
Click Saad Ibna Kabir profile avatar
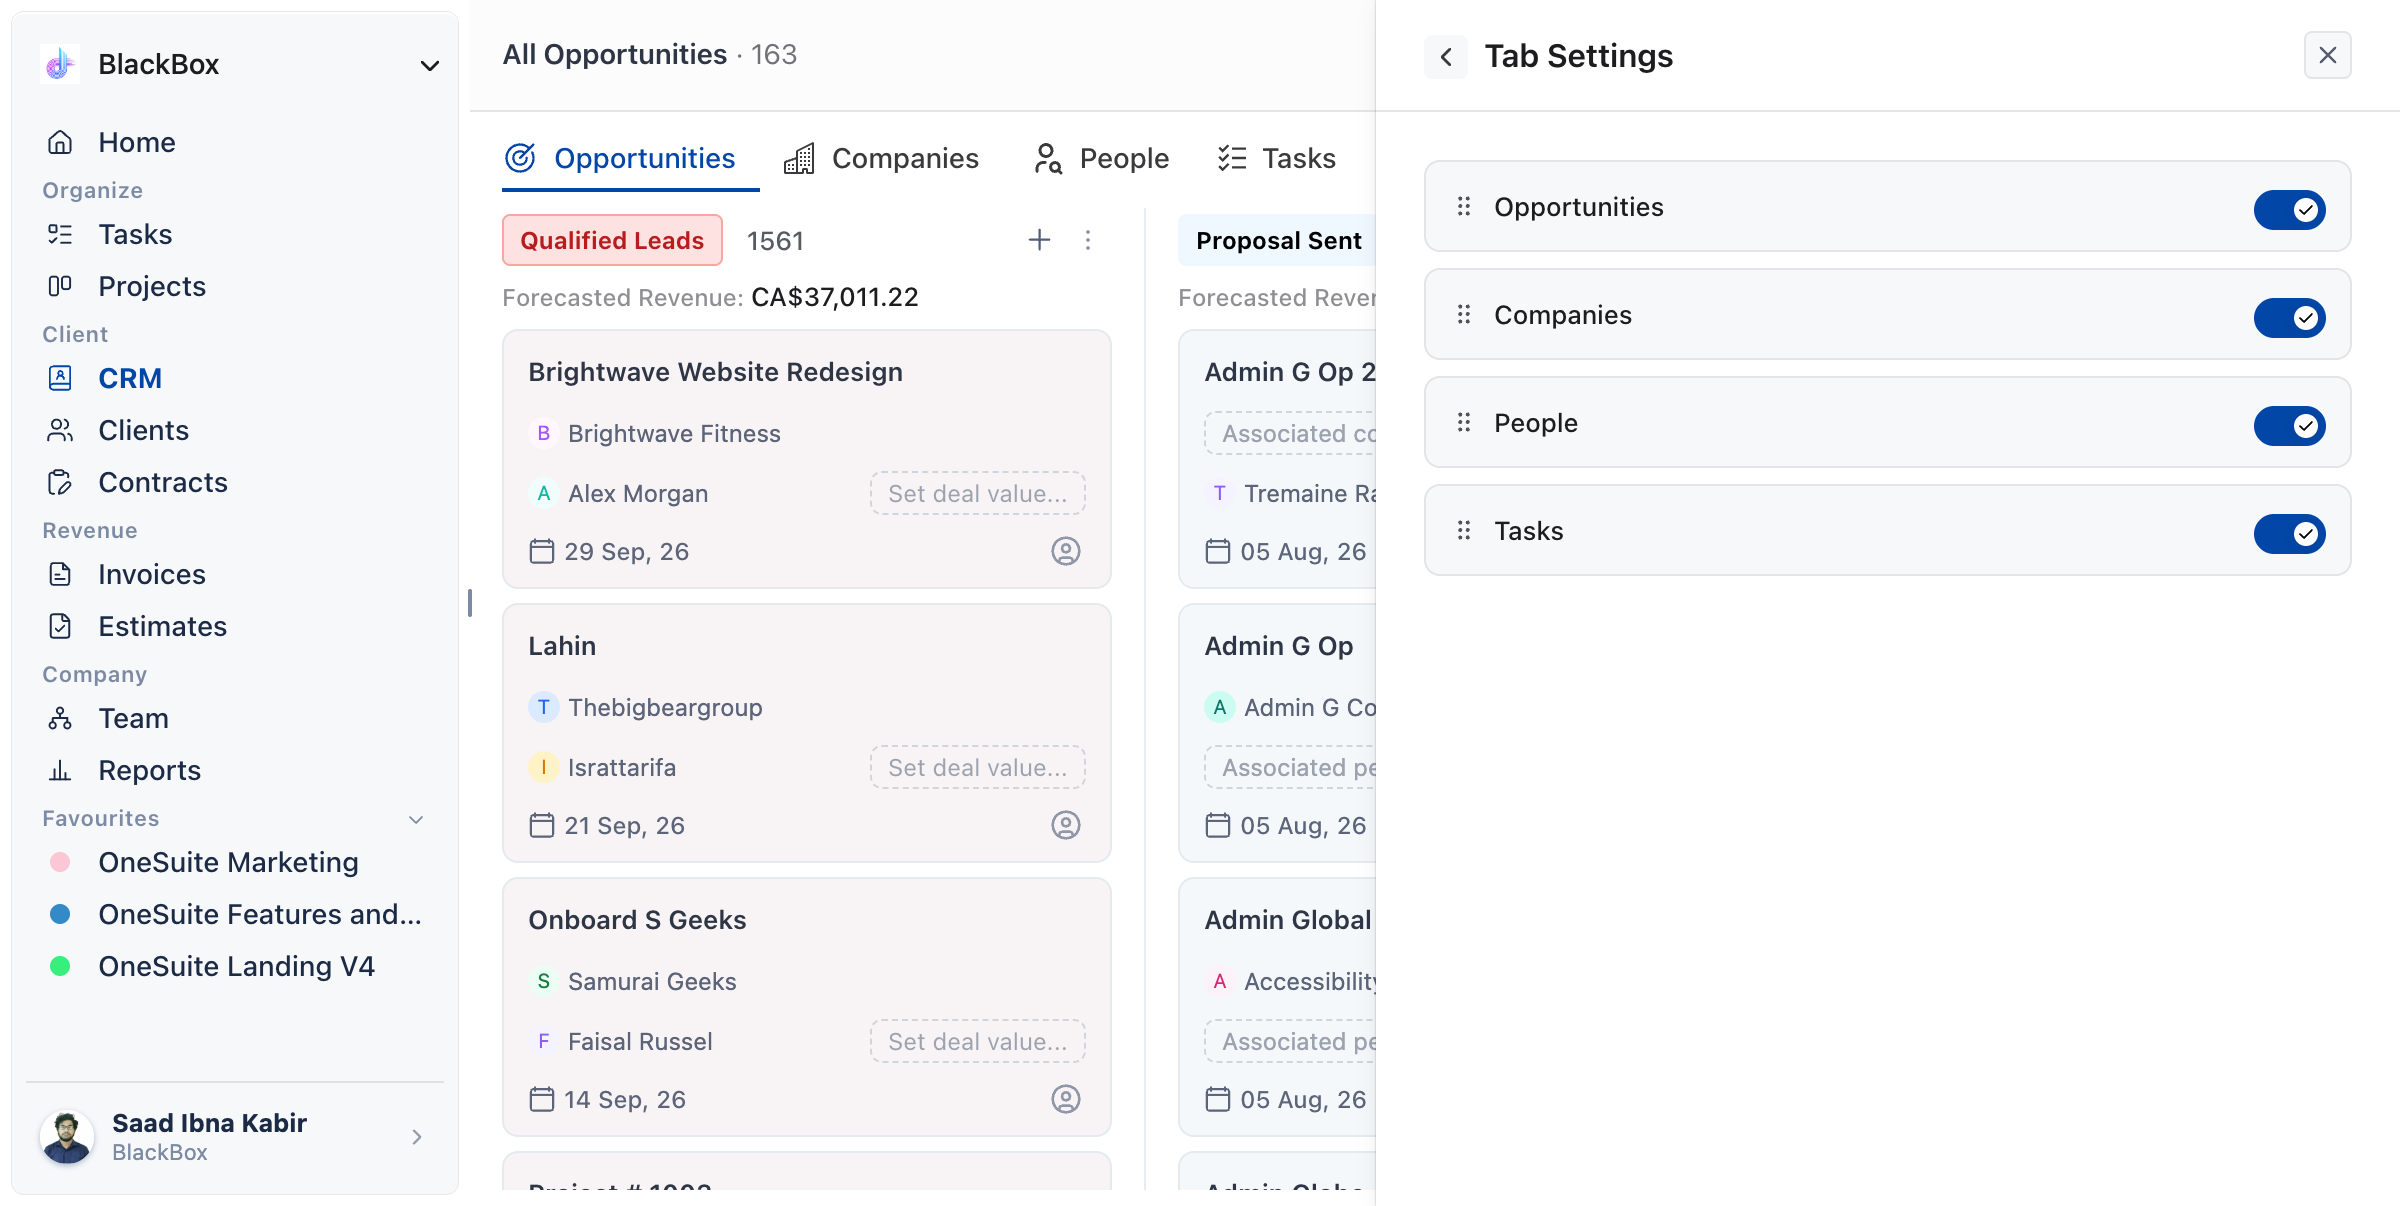pyautogui.click(x=67, y=1137)
